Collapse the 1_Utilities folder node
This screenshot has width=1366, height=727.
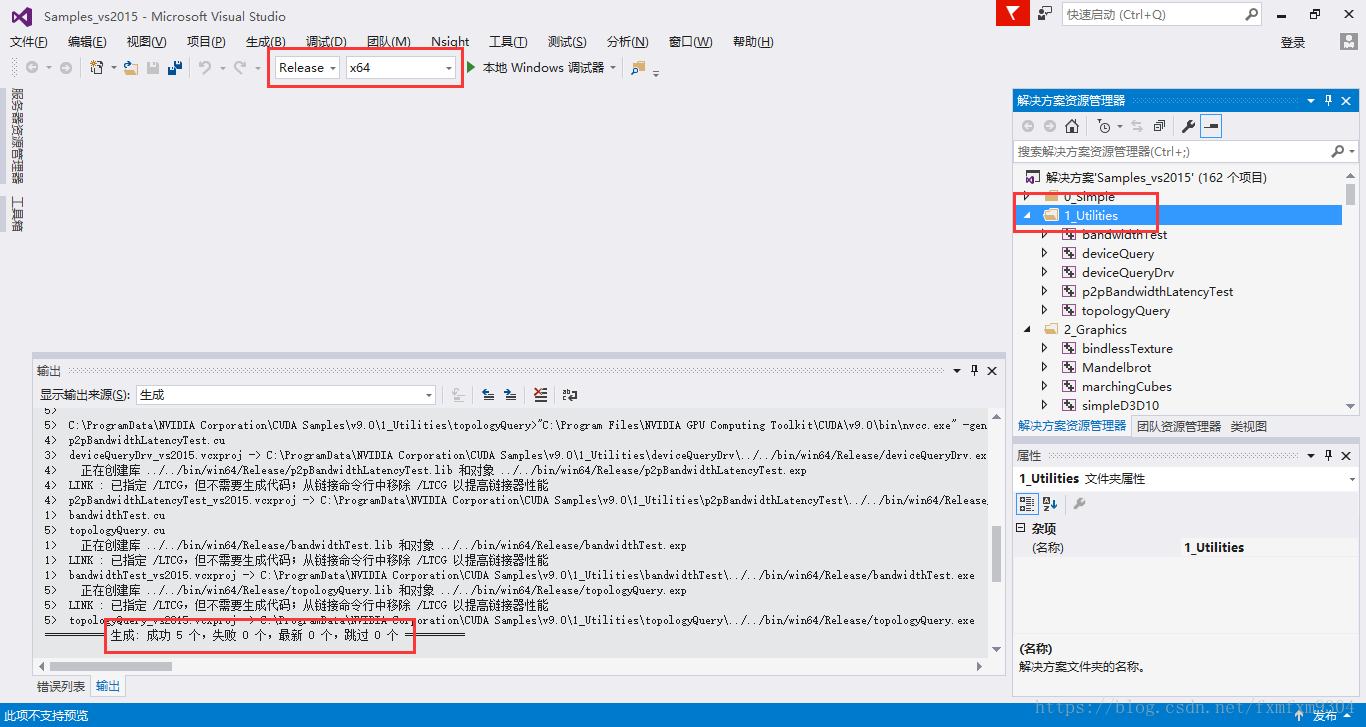(x=1027, y=215)
